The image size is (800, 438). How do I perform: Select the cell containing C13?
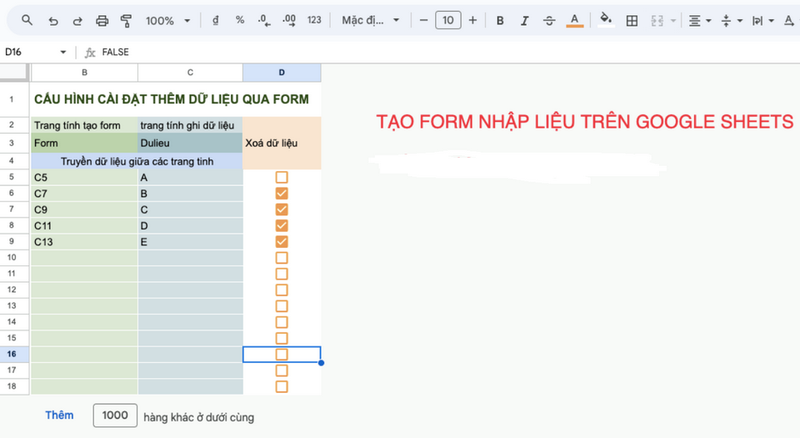point(85,242)
